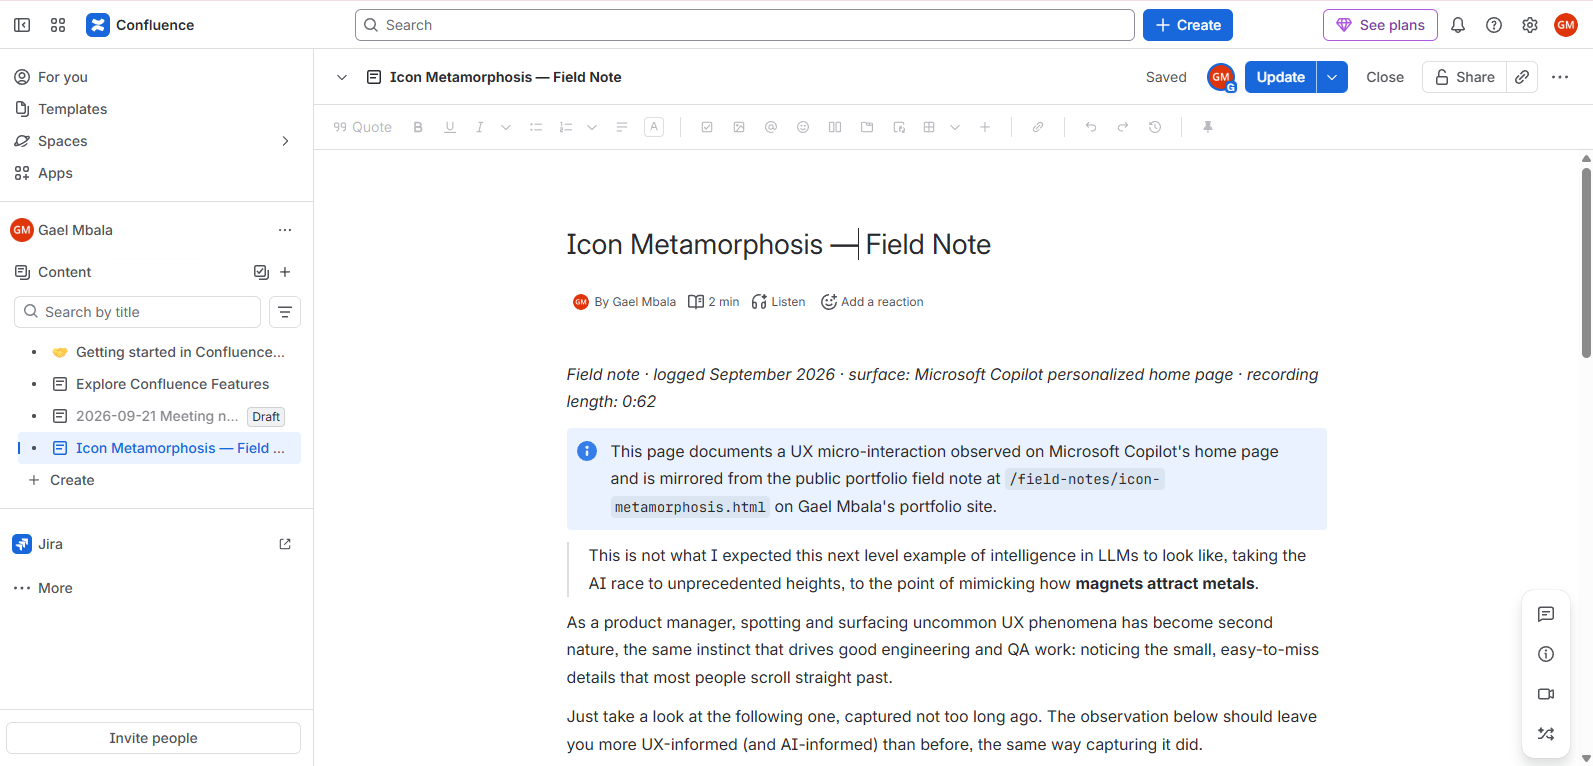Pin the editor toolbar
The height and width of the screenshot is (766, 1593).
(x=1208, y=127)
